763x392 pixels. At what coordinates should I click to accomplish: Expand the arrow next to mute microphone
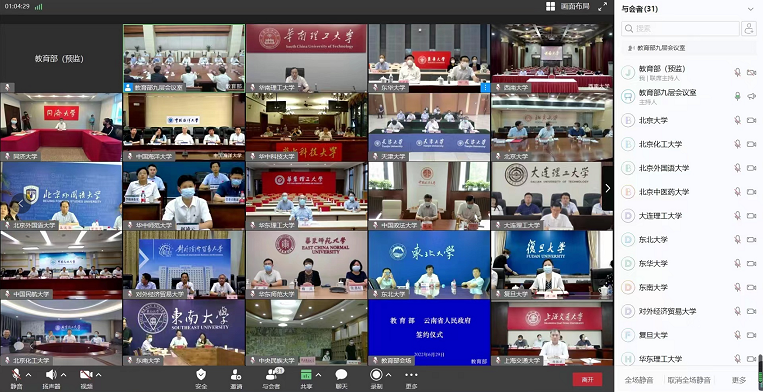point(28,374)
